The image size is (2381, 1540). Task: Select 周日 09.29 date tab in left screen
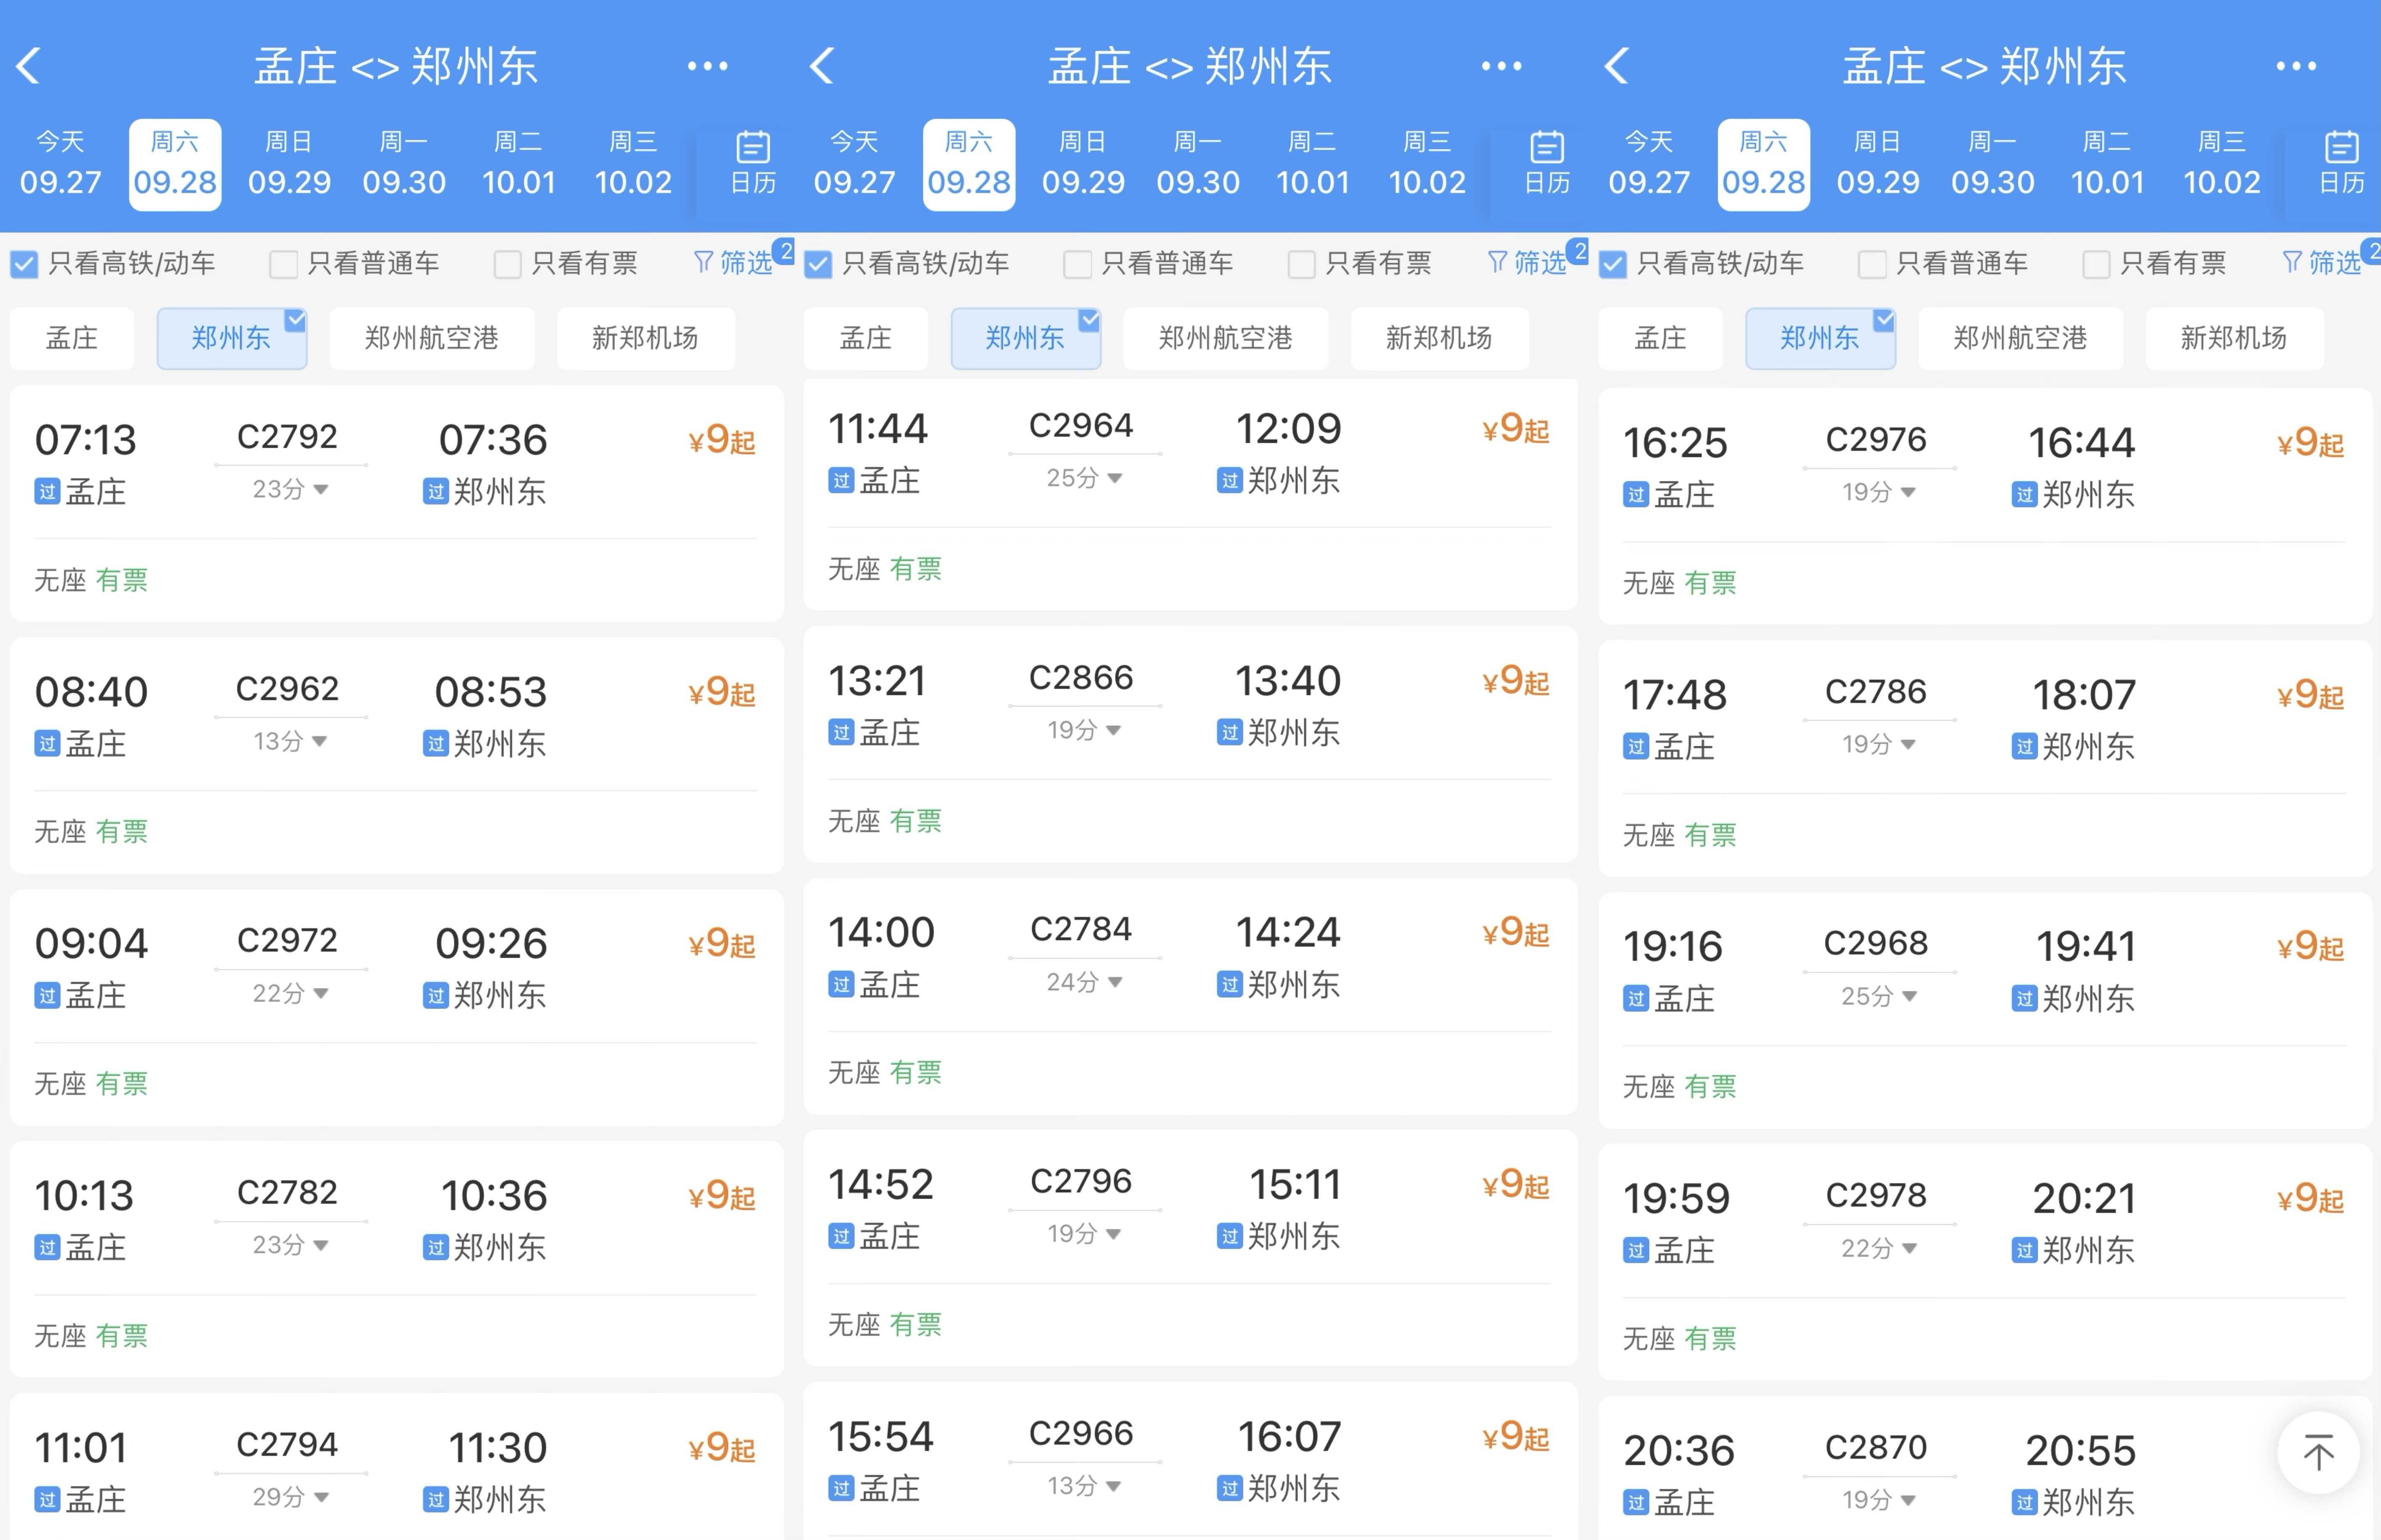pos(289,163)
